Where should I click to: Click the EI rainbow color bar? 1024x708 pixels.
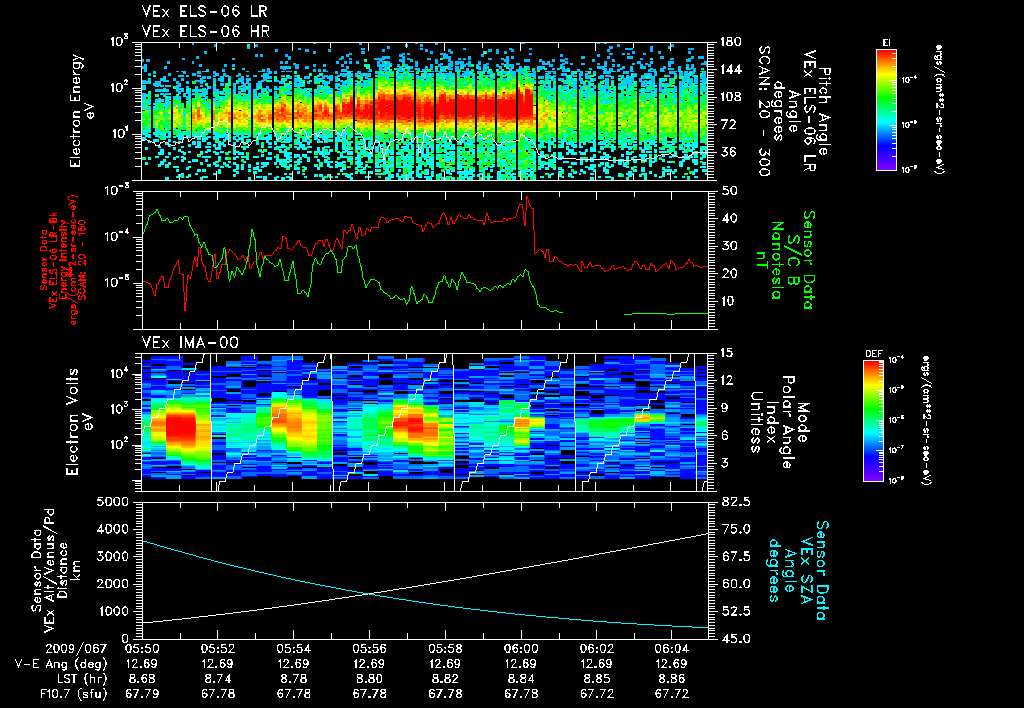[x=886, y=109]
